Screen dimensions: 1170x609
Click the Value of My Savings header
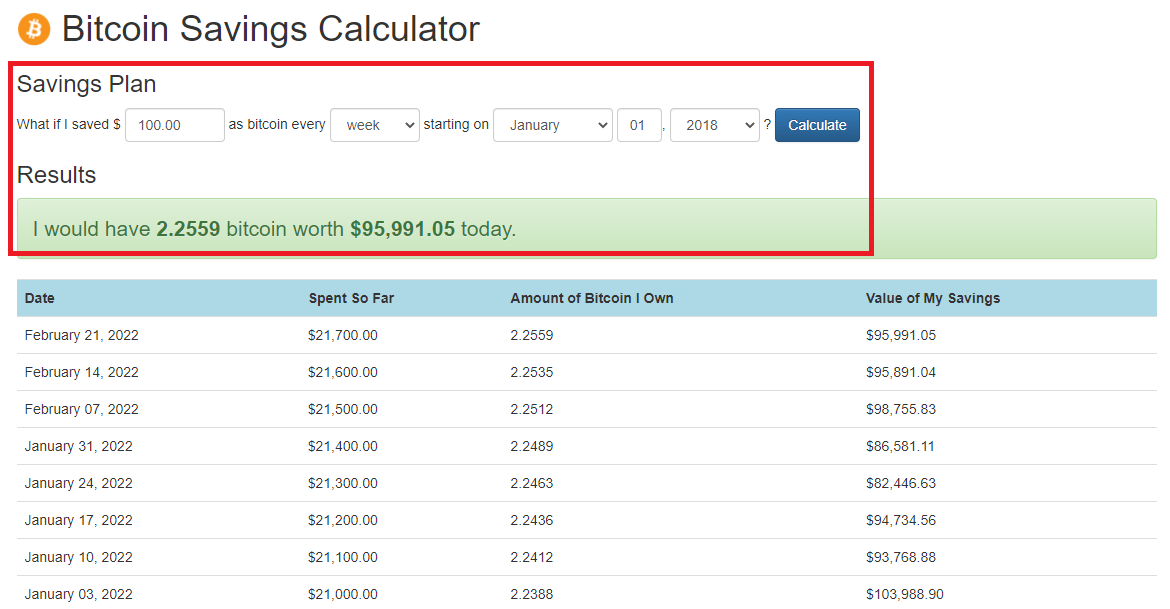[x=933, y=298]
